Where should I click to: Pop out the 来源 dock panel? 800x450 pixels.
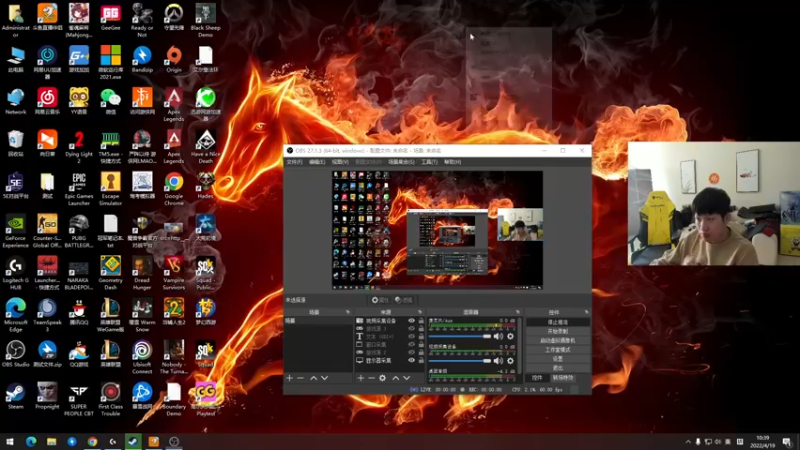click(x=420, y=312)
